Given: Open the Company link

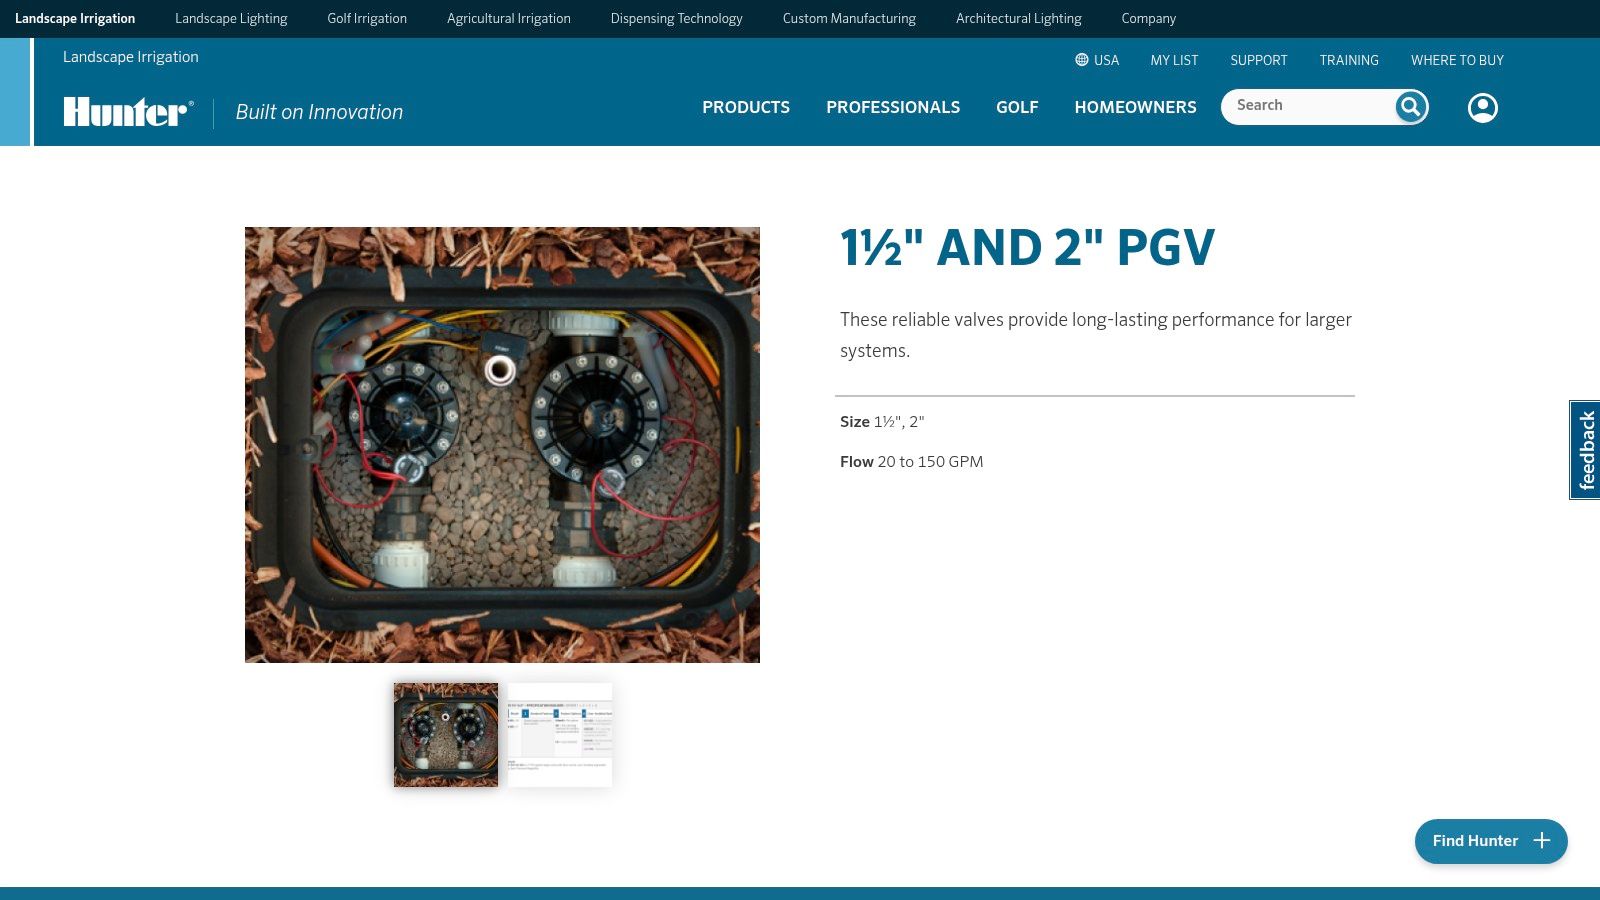Looking at the screenshot, I should (1149, 18).
